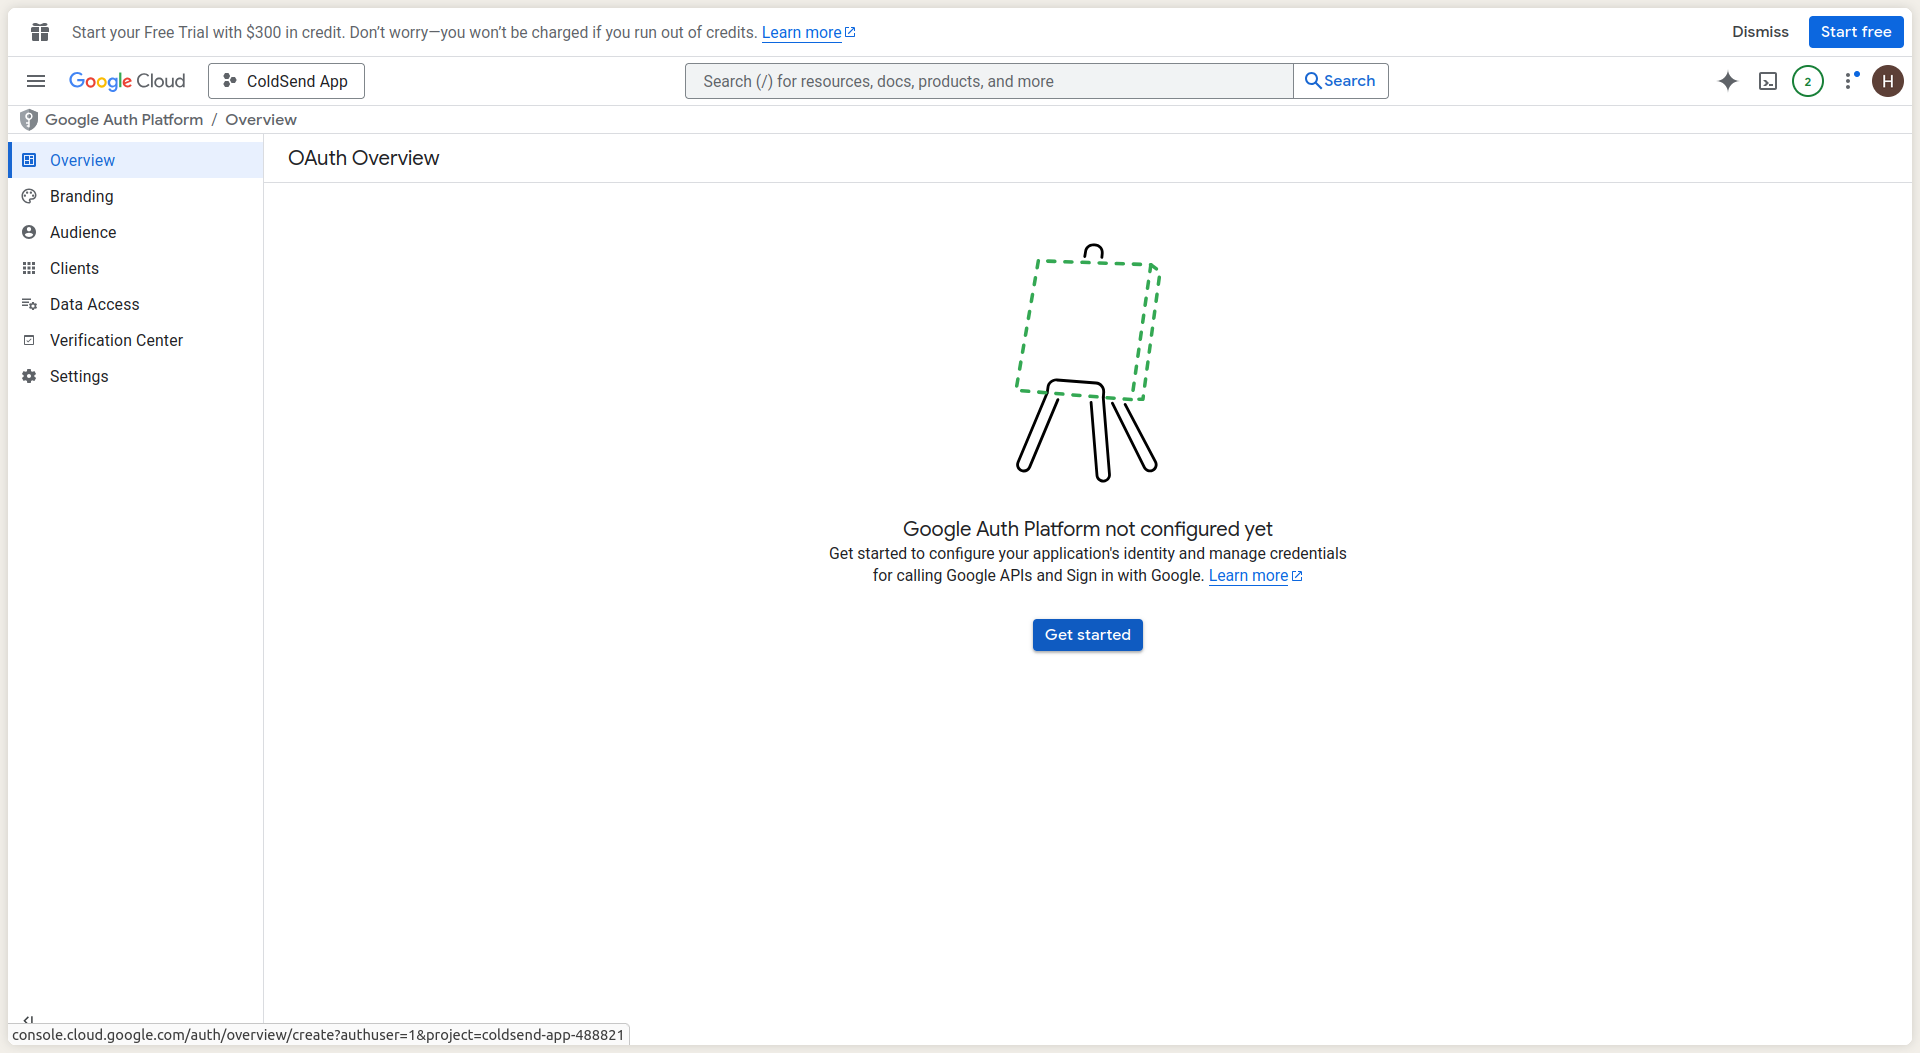Open notifications badge showing 2
1920x1053 pixels.
coord(1807,81)
